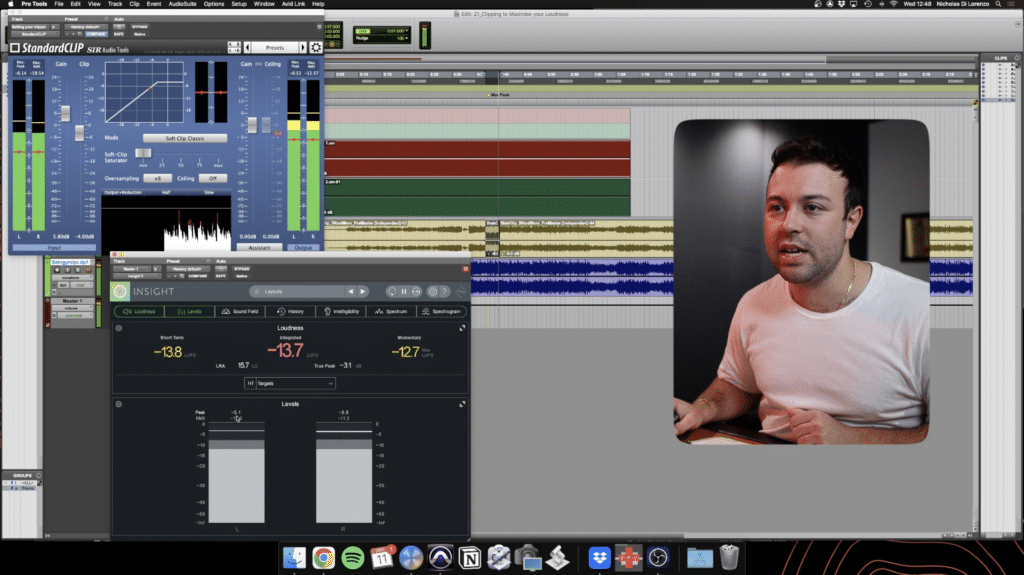Open Finder from the Dock
This screenshot has height=575, width=1024.
click(x=294, y=557)
